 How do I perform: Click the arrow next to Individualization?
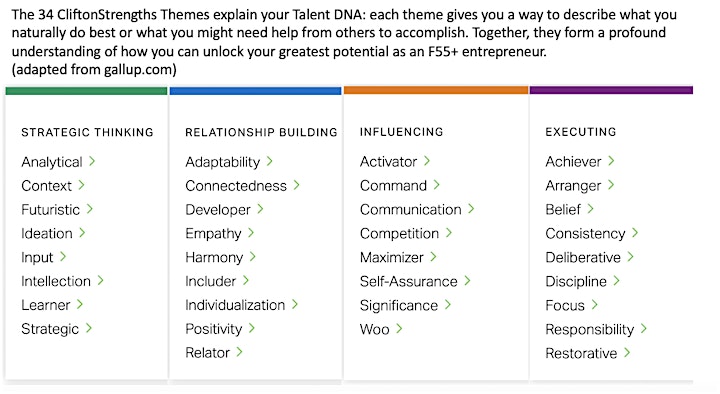pyautogui.click(x=295, y=304)
